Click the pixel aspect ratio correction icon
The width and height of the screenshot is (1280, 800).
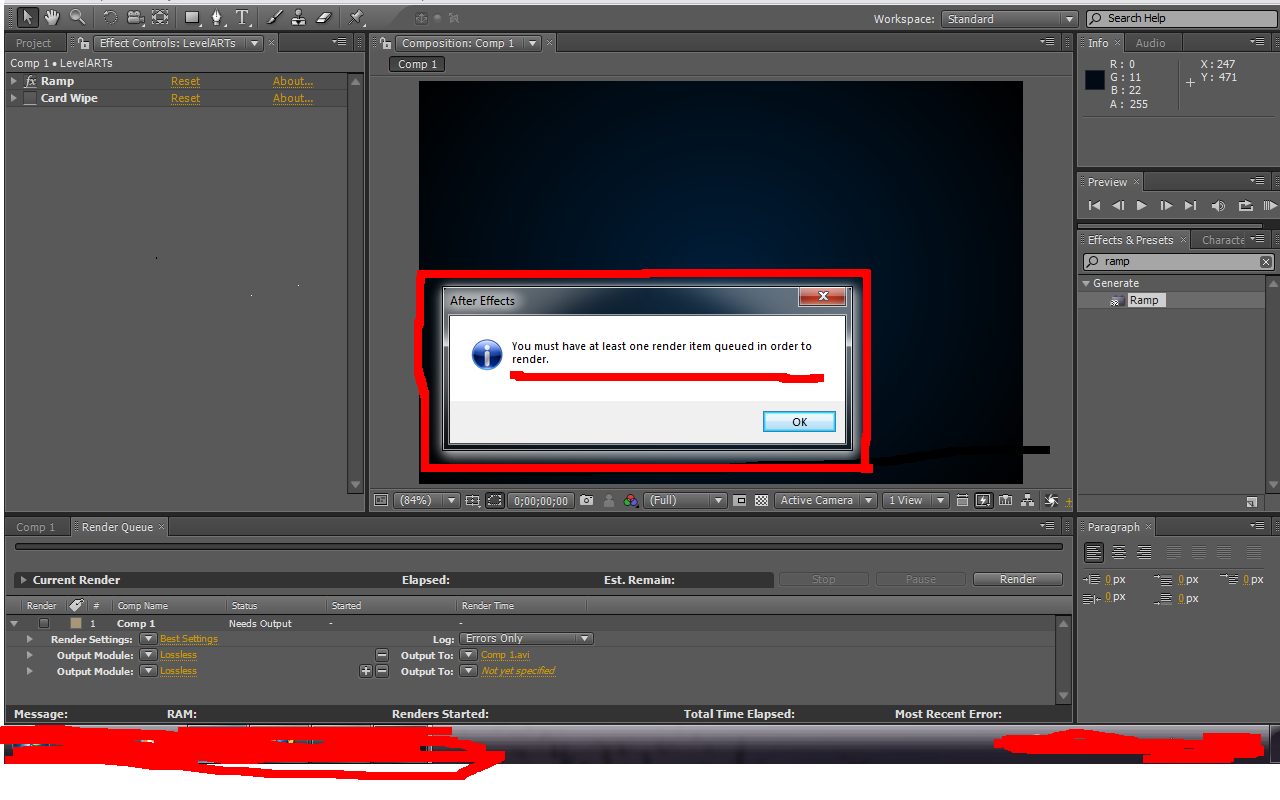(962, 501)
